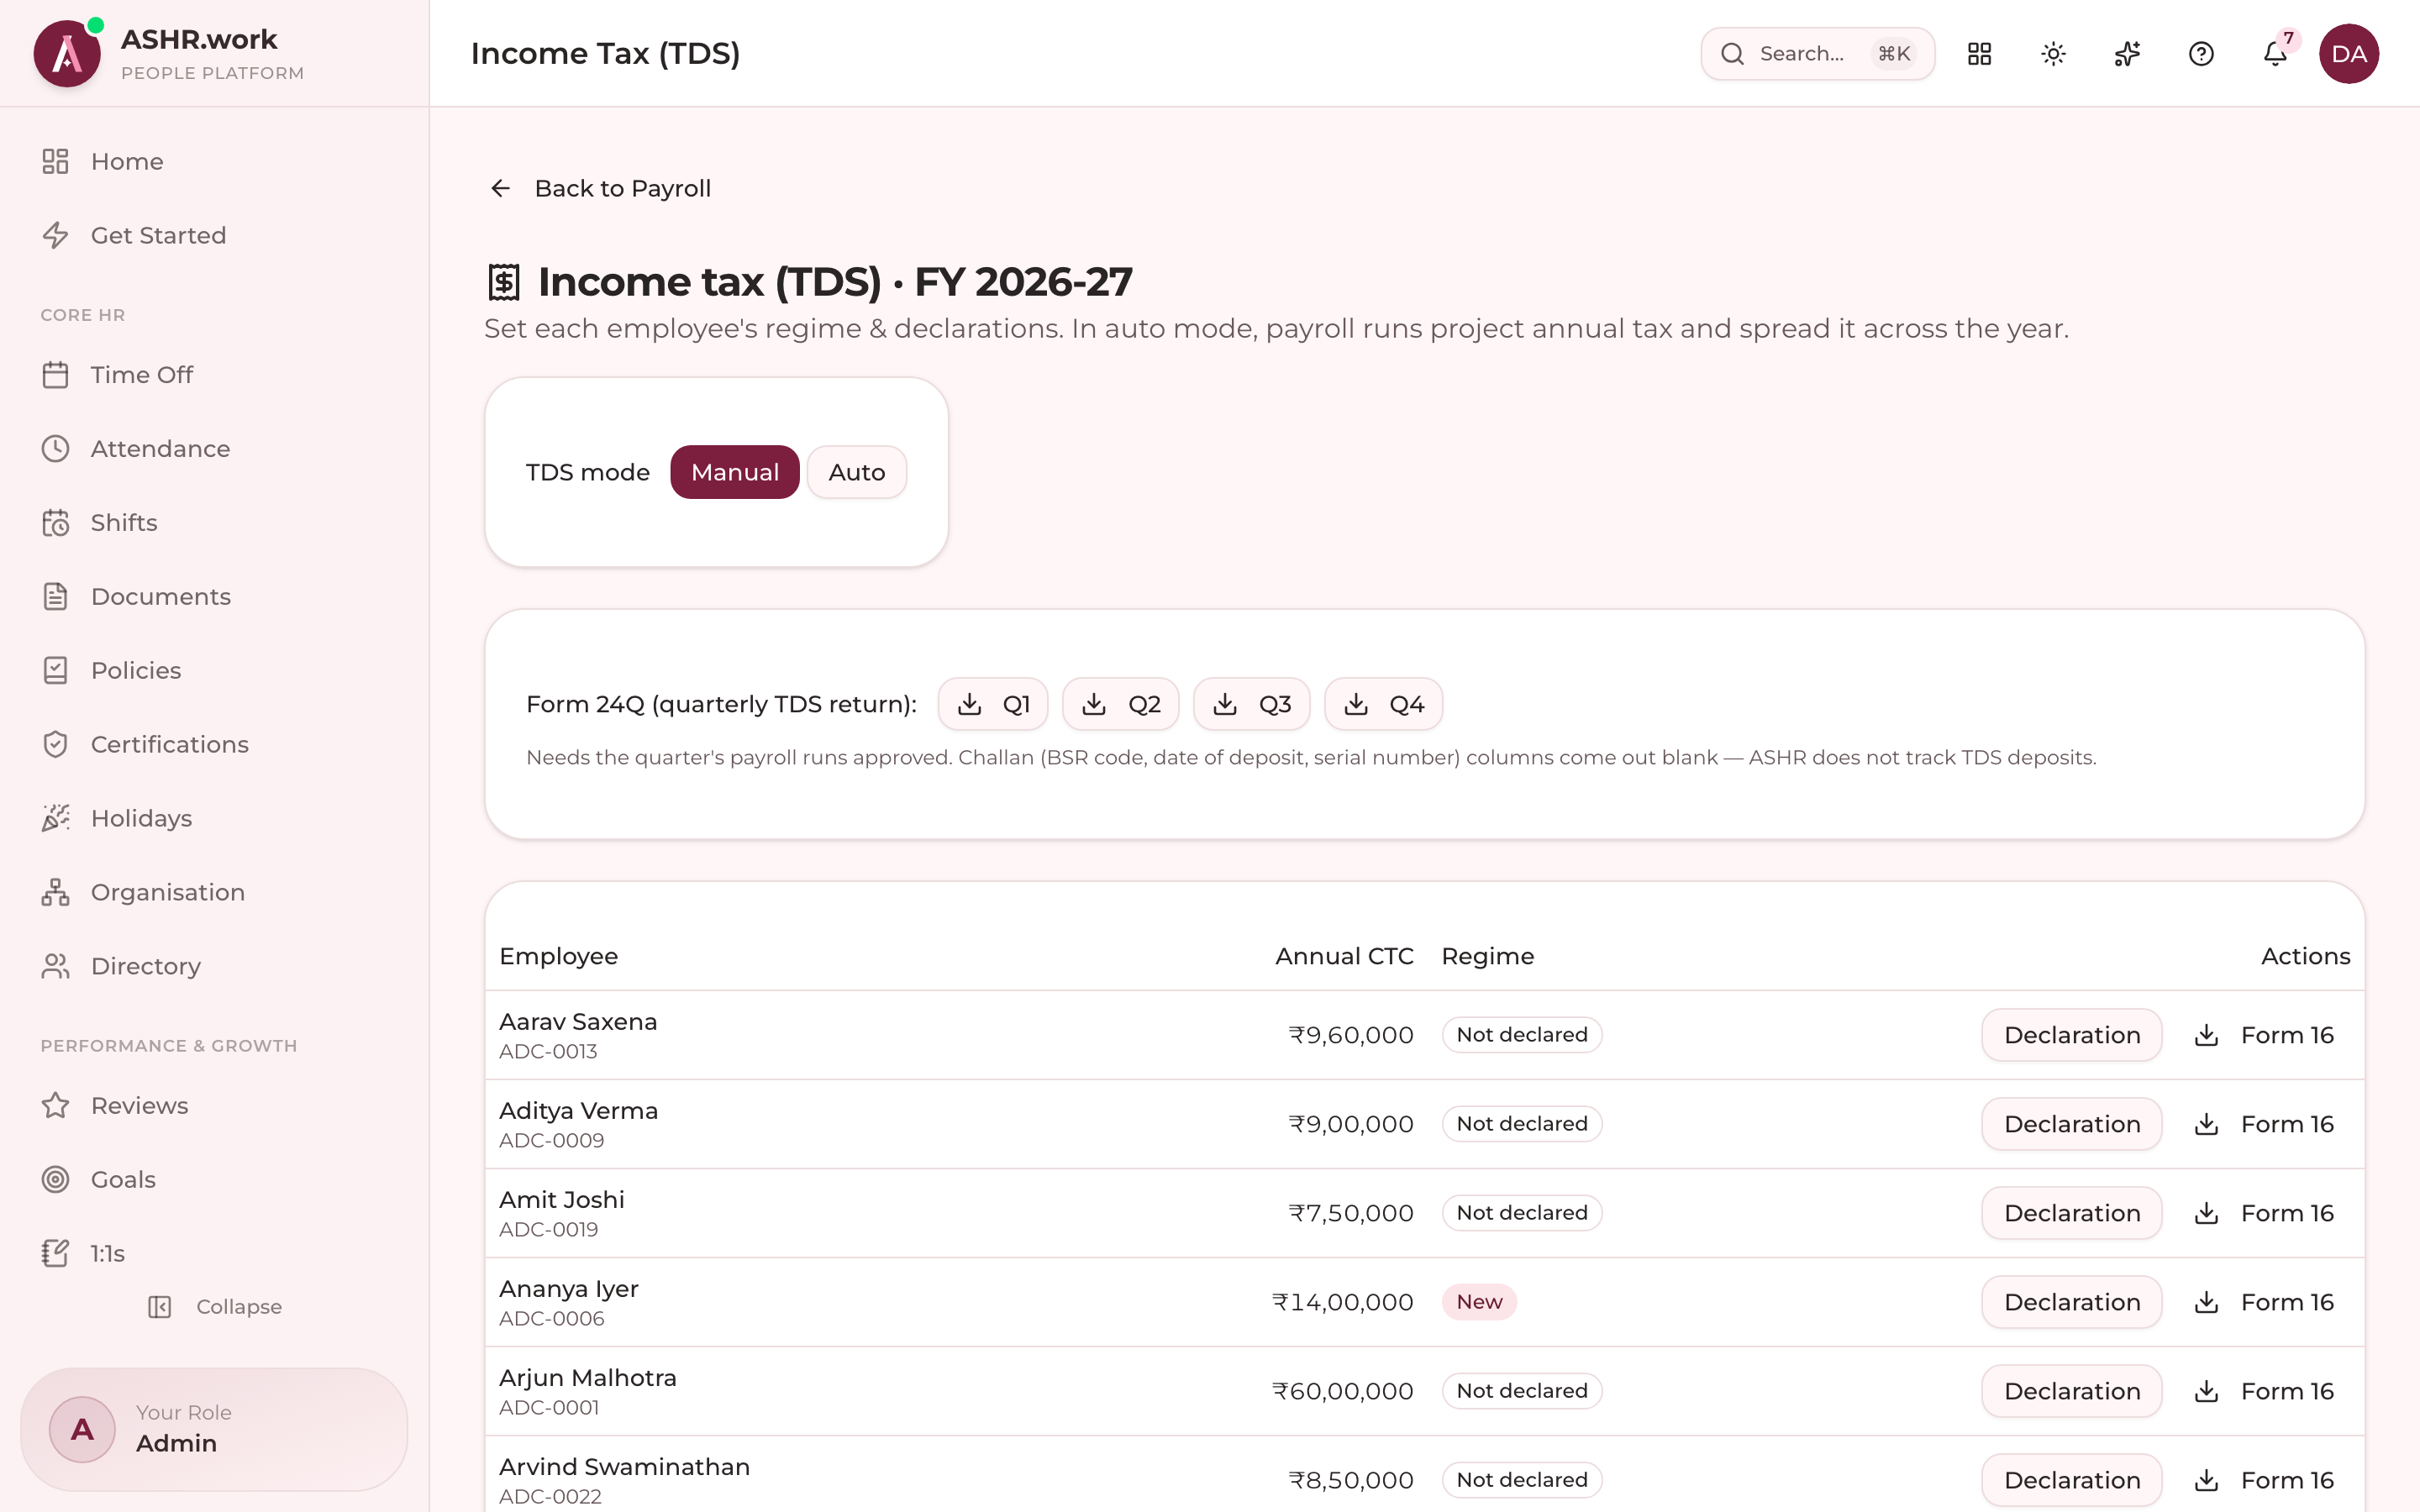The image size is (2420, 1512).
Task: Open Shifts in sidebar
Action: pyautogui.click(x=215, y=523)
